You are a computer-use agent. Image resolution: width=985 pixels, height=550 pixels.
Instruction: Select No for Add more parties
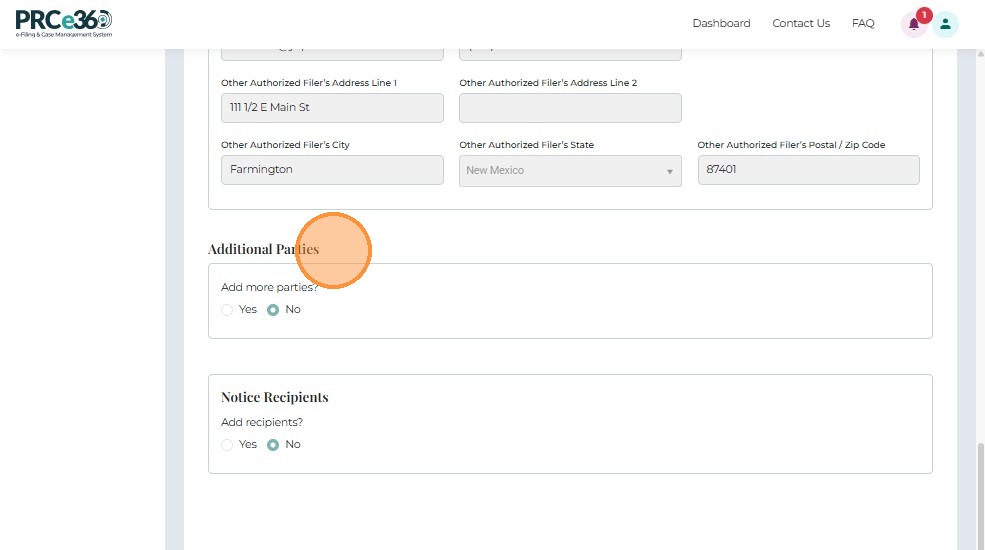pyautogui.click(x=273, y=310)
